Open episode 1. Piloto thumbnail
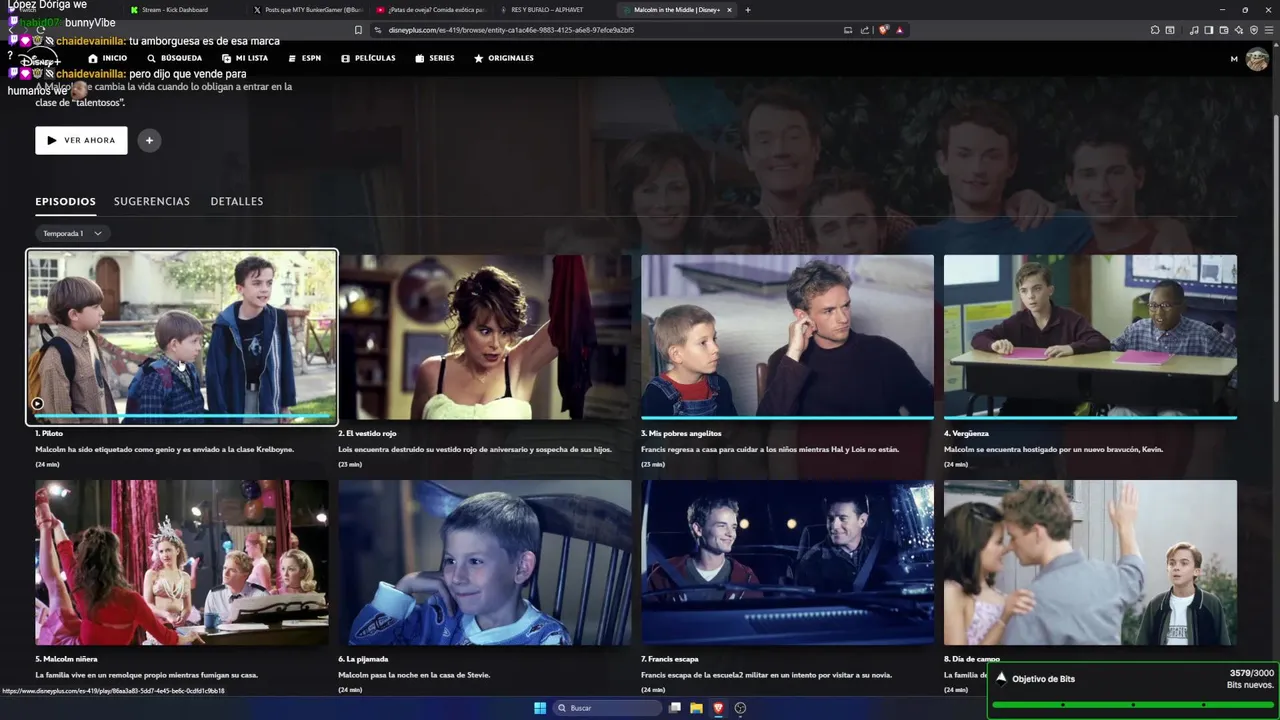The height and width of the screenshot is (720, 1280). [x=182, y=337]
